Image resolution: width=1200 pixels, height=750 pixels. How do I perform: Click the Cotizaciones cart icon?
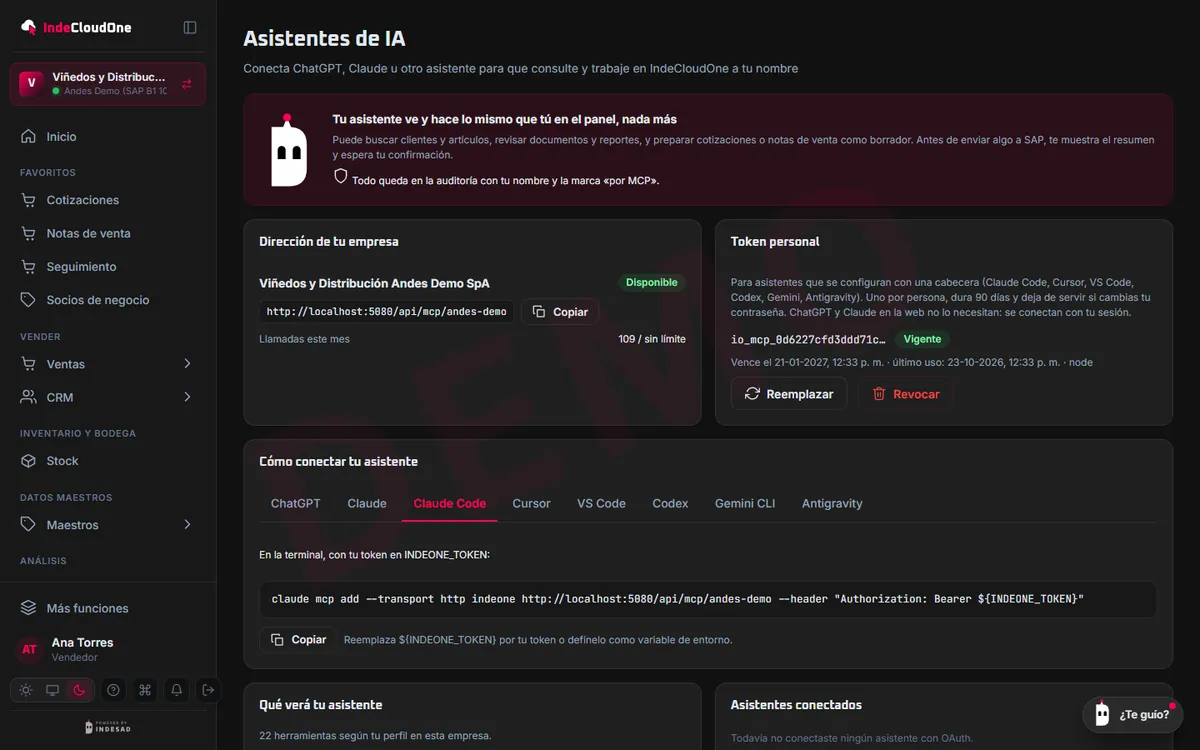[x=28, y=200]
